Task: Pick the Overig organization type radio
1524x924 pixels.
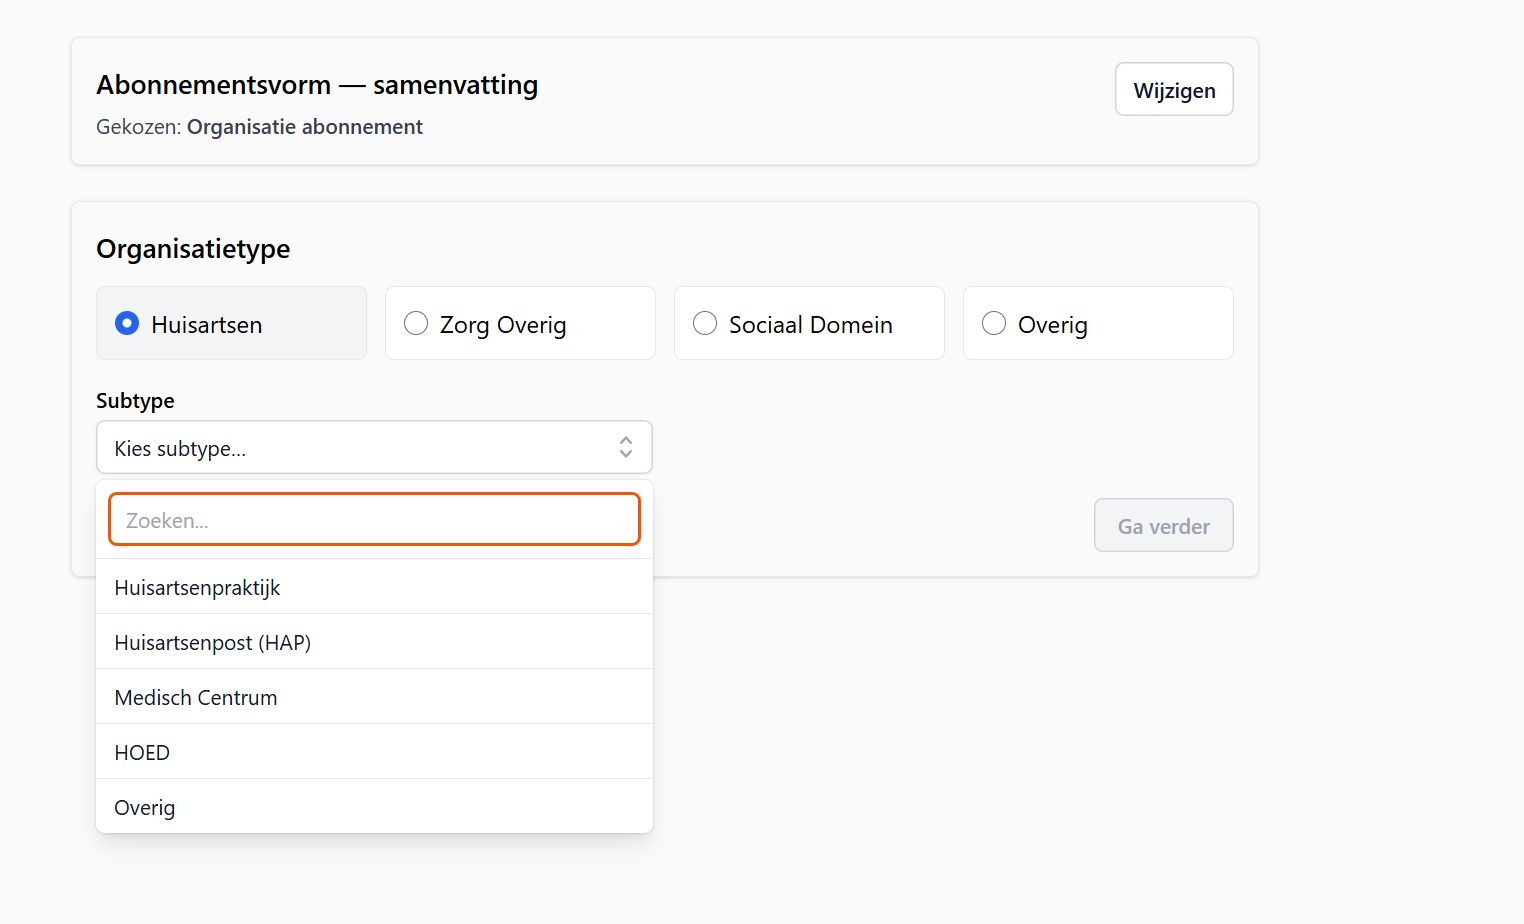Action: click(994, 323)
